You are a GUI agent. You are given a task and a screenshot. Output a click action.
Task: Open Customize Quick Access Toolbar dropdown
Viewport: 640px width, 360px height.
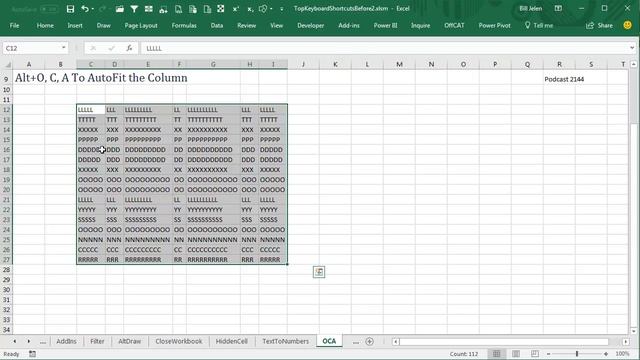pos(282,9)
